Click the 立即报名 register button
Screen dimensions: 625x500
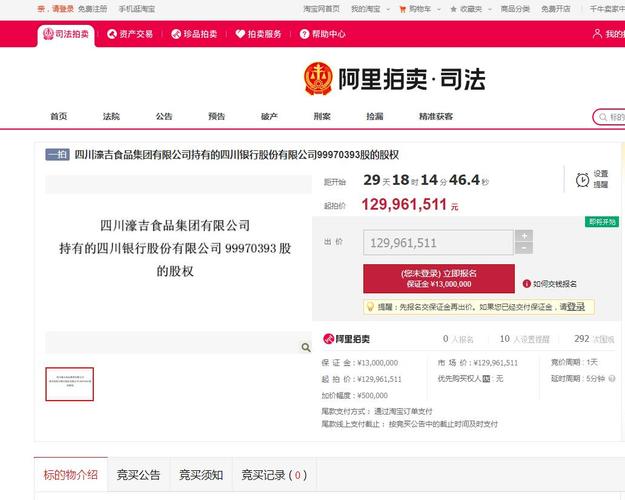tap(439, 278)
